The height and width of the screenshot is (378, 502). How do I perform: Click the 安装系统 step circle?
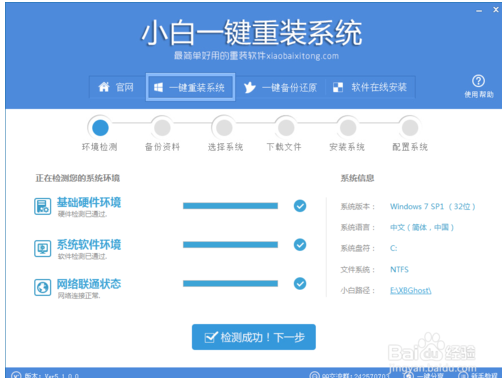(x=348, y=128)
